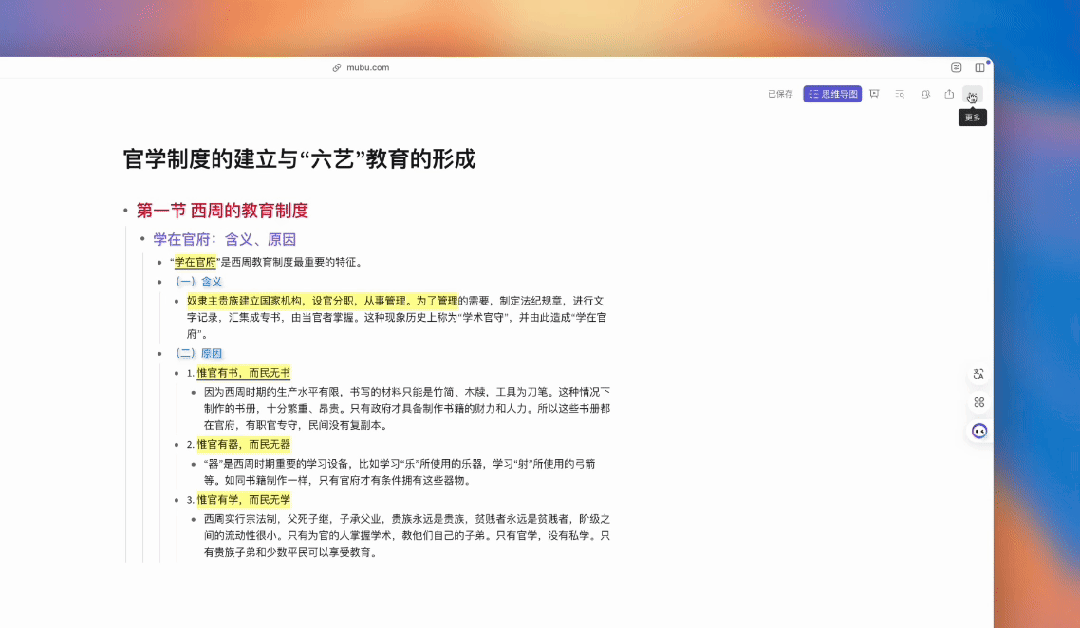The height and width of the screenshot is (628, 1080).
Task: Click the paragraph starting 西周实行宗法制
Action: click(407, 536)
